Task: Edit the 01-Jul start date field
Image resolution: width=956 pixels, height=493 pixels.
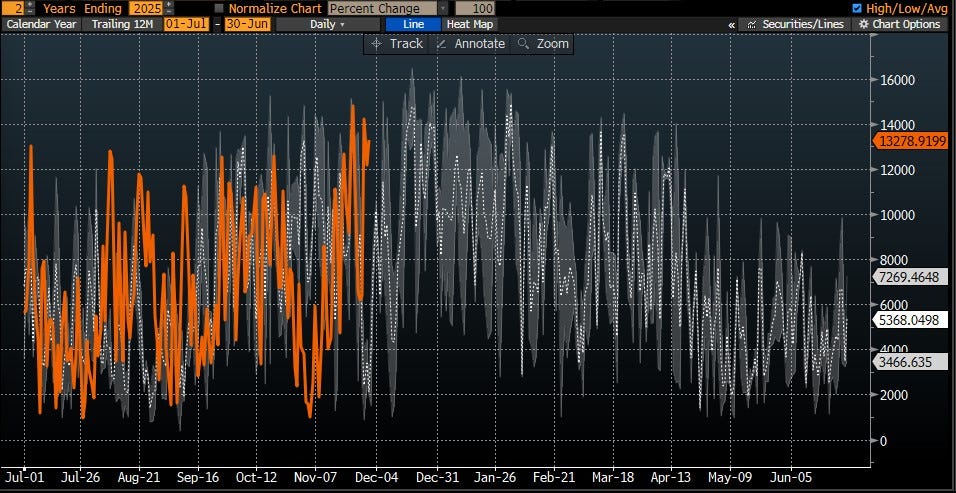Action: (186, 24)
